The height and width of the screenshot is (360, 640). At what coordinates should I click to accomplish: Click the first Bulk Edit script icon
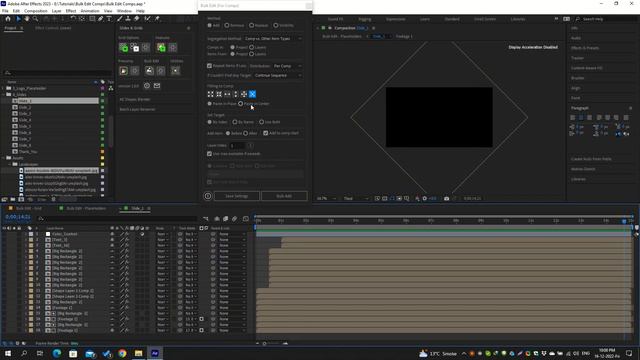(149, 71)
